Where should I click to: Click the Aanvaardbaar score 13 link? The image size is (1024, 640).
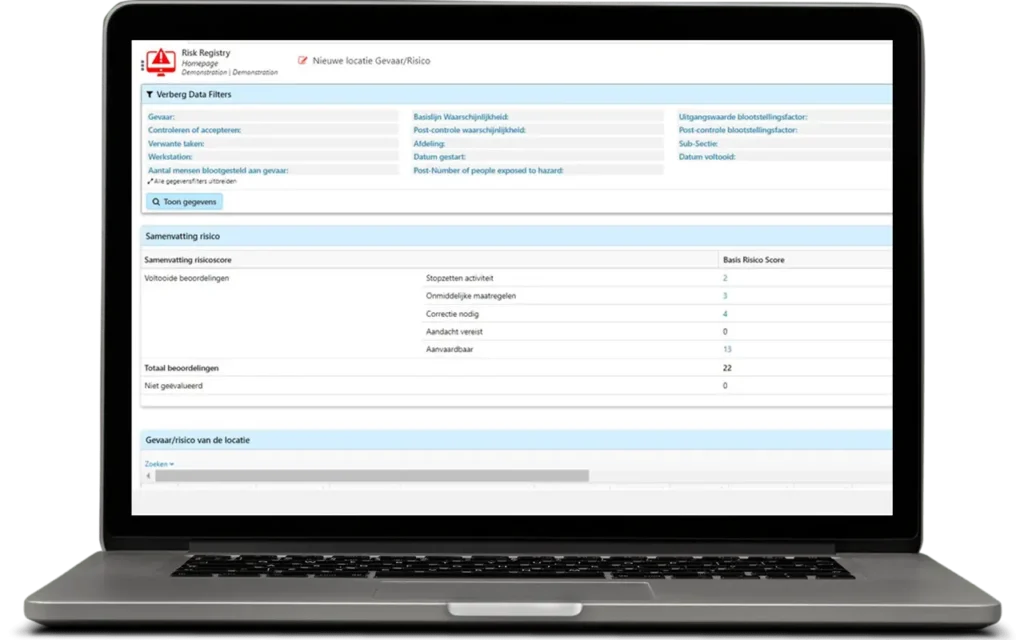pos(727,349)
